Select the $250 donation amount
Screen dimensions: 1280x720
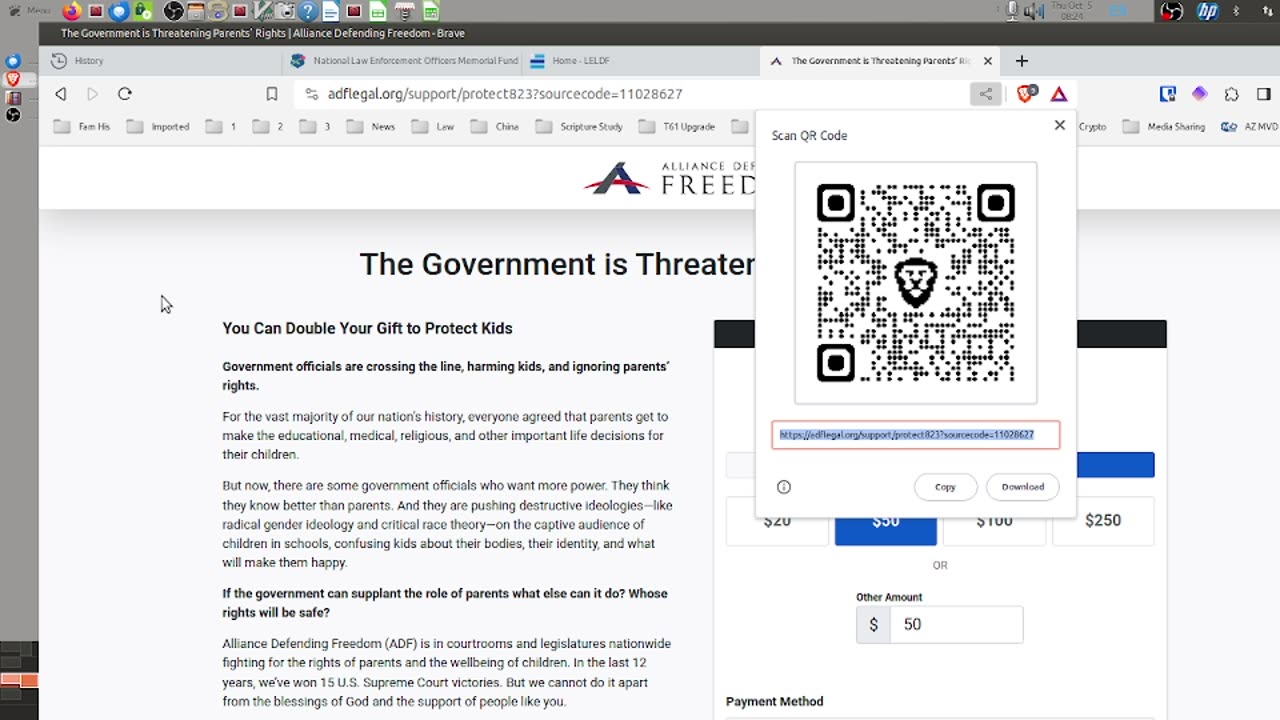1103,520
